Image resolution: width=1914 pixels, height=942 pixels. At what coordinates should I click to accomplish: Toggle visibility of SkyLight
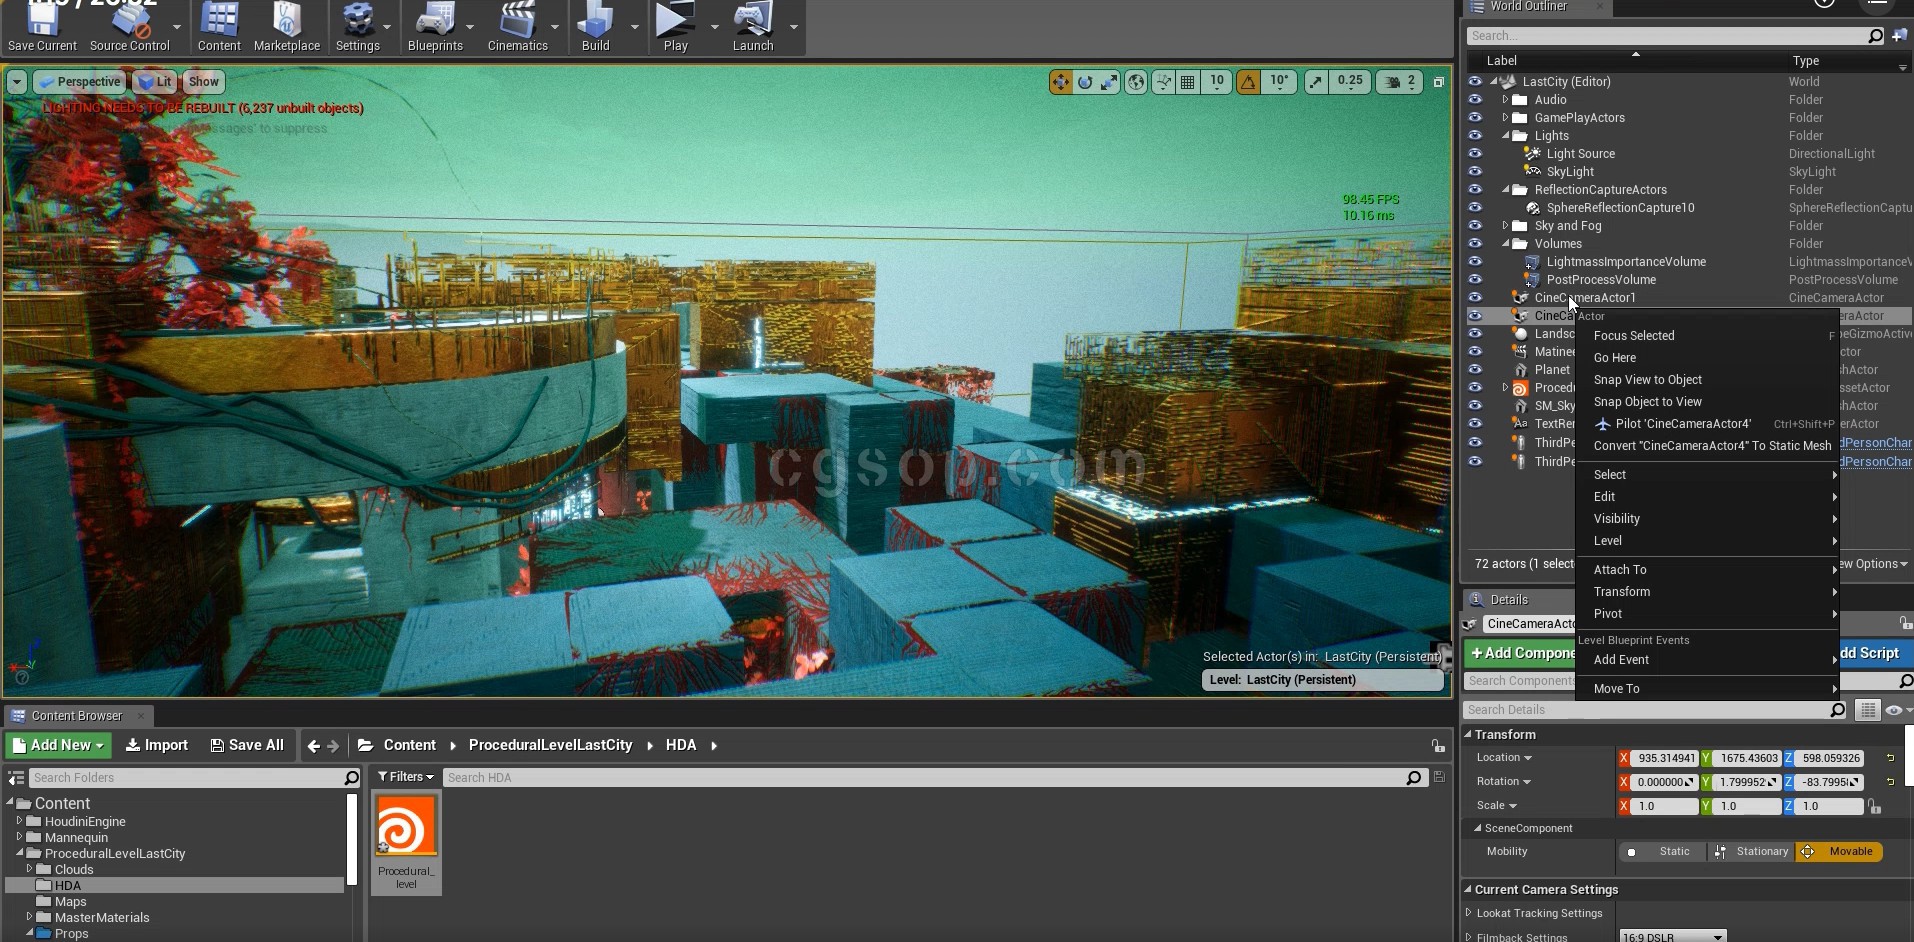1475,172
